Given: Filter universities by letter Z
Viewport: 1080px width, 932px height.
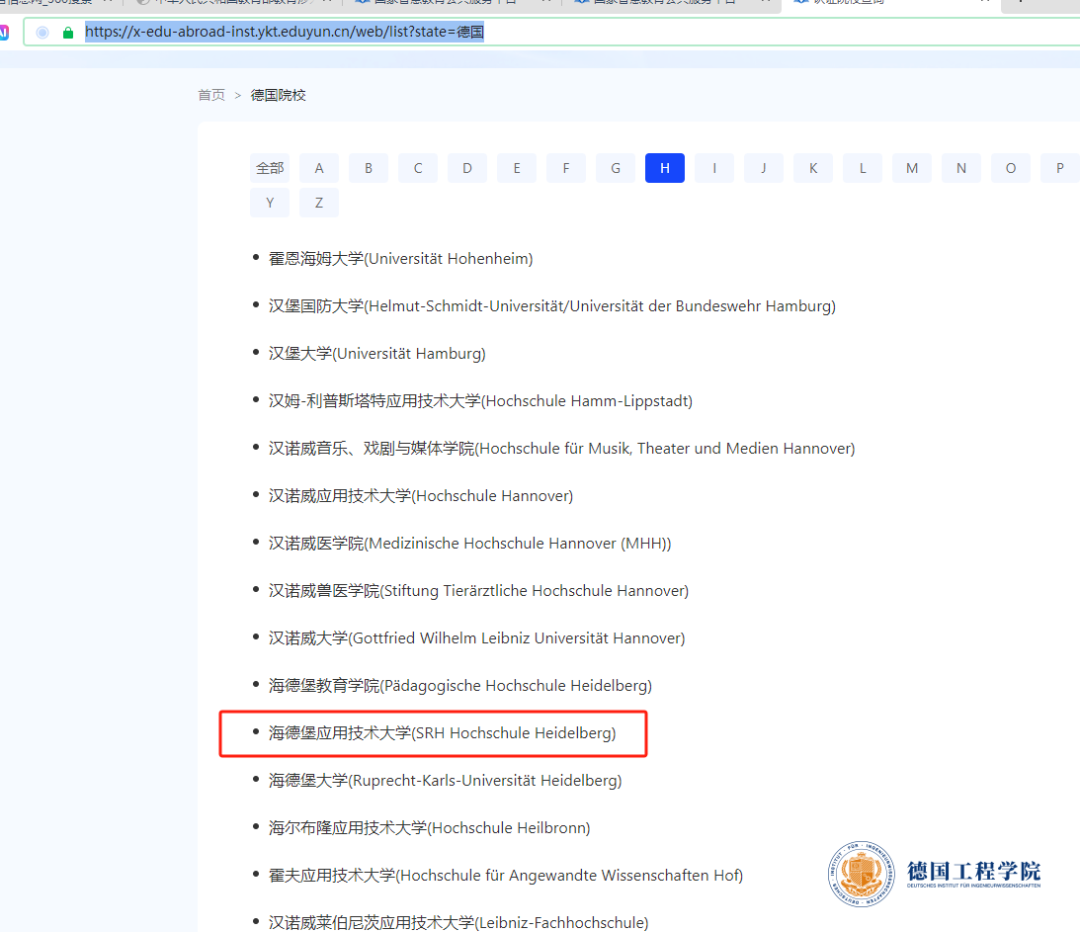Looking at the screenshot, I should click(x=319, y=203).
